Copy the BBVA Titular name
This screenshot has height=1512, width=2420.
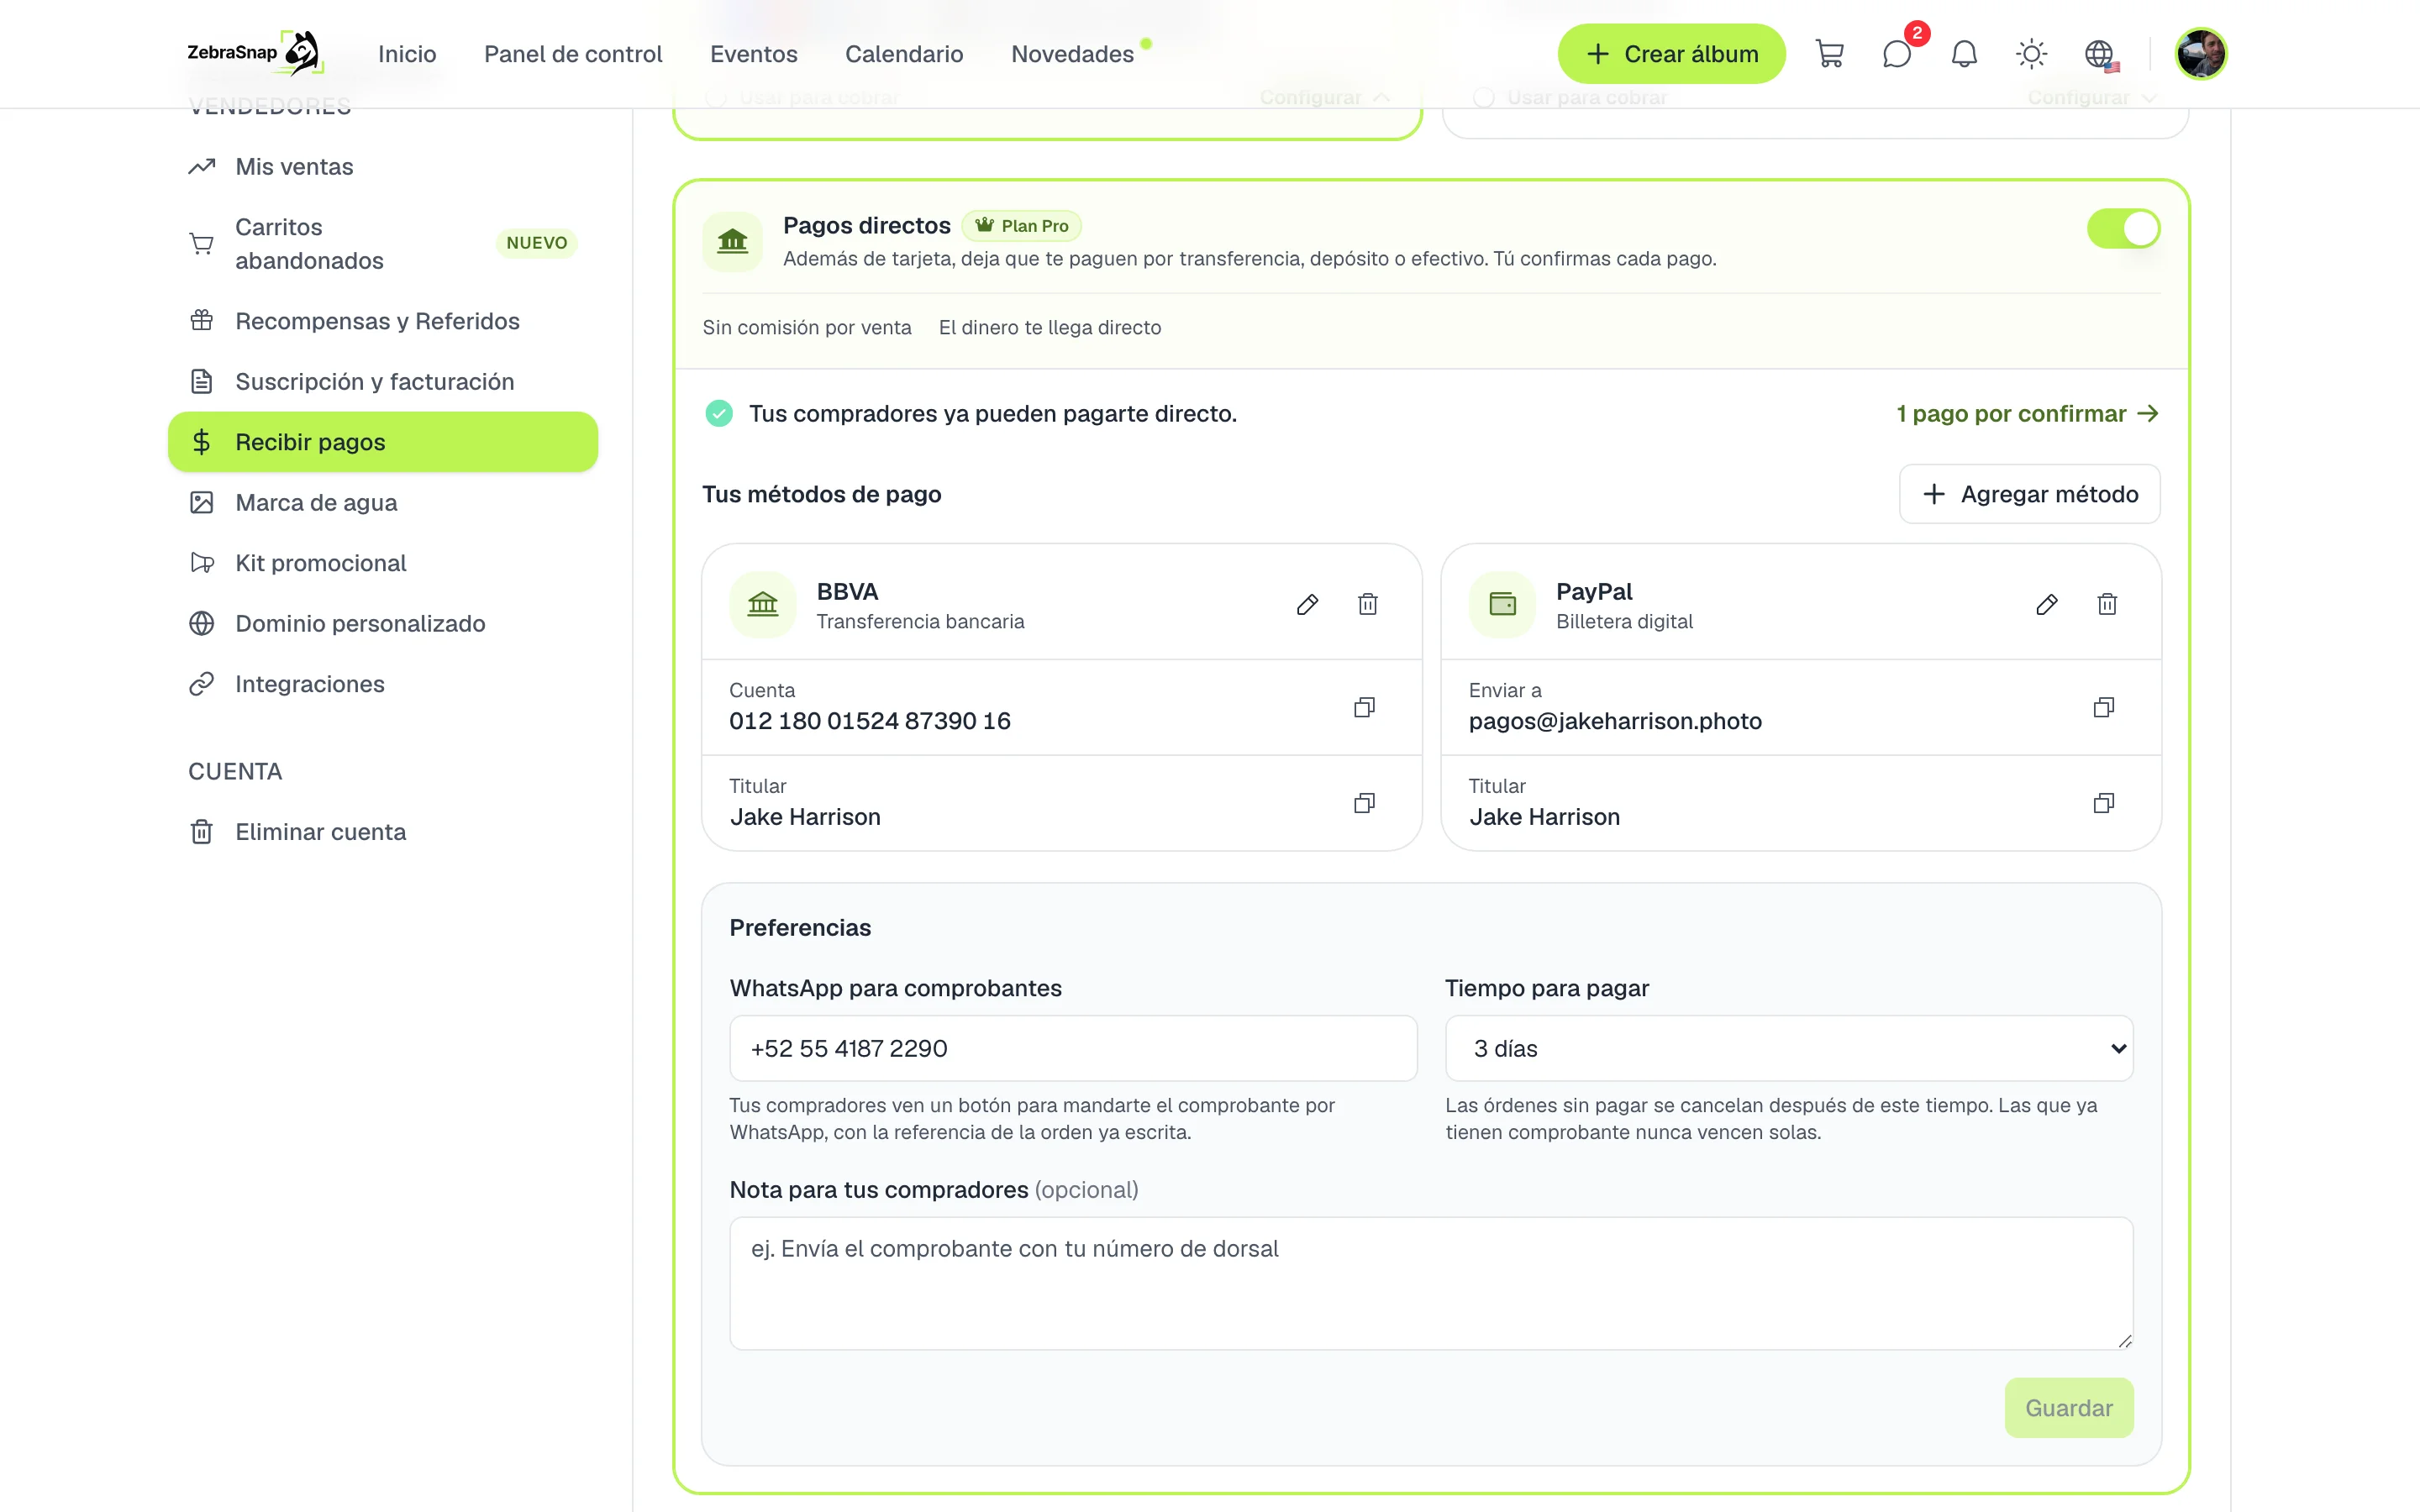coord(1364,803)
